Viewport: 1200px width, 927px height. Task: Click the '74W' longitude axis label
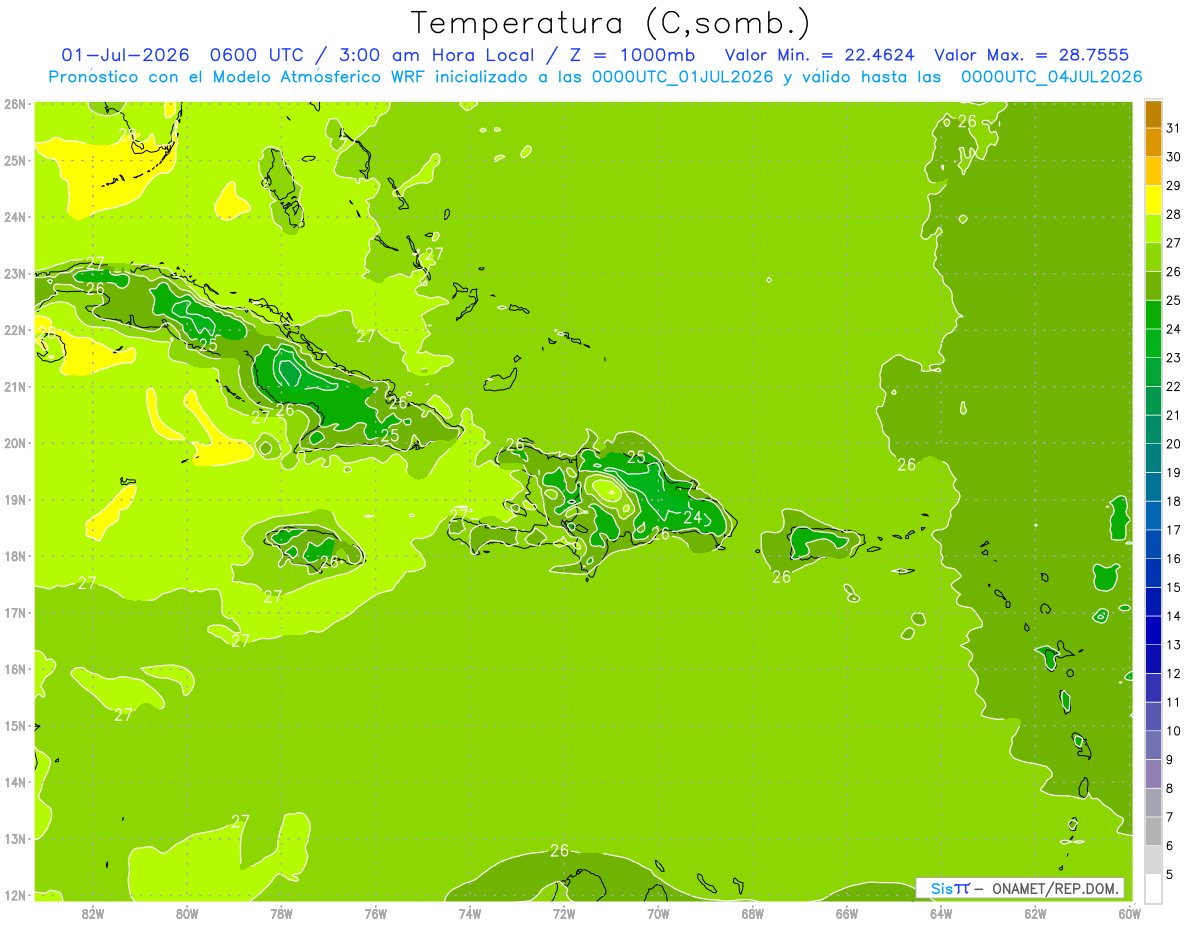(x=470, y=913)
